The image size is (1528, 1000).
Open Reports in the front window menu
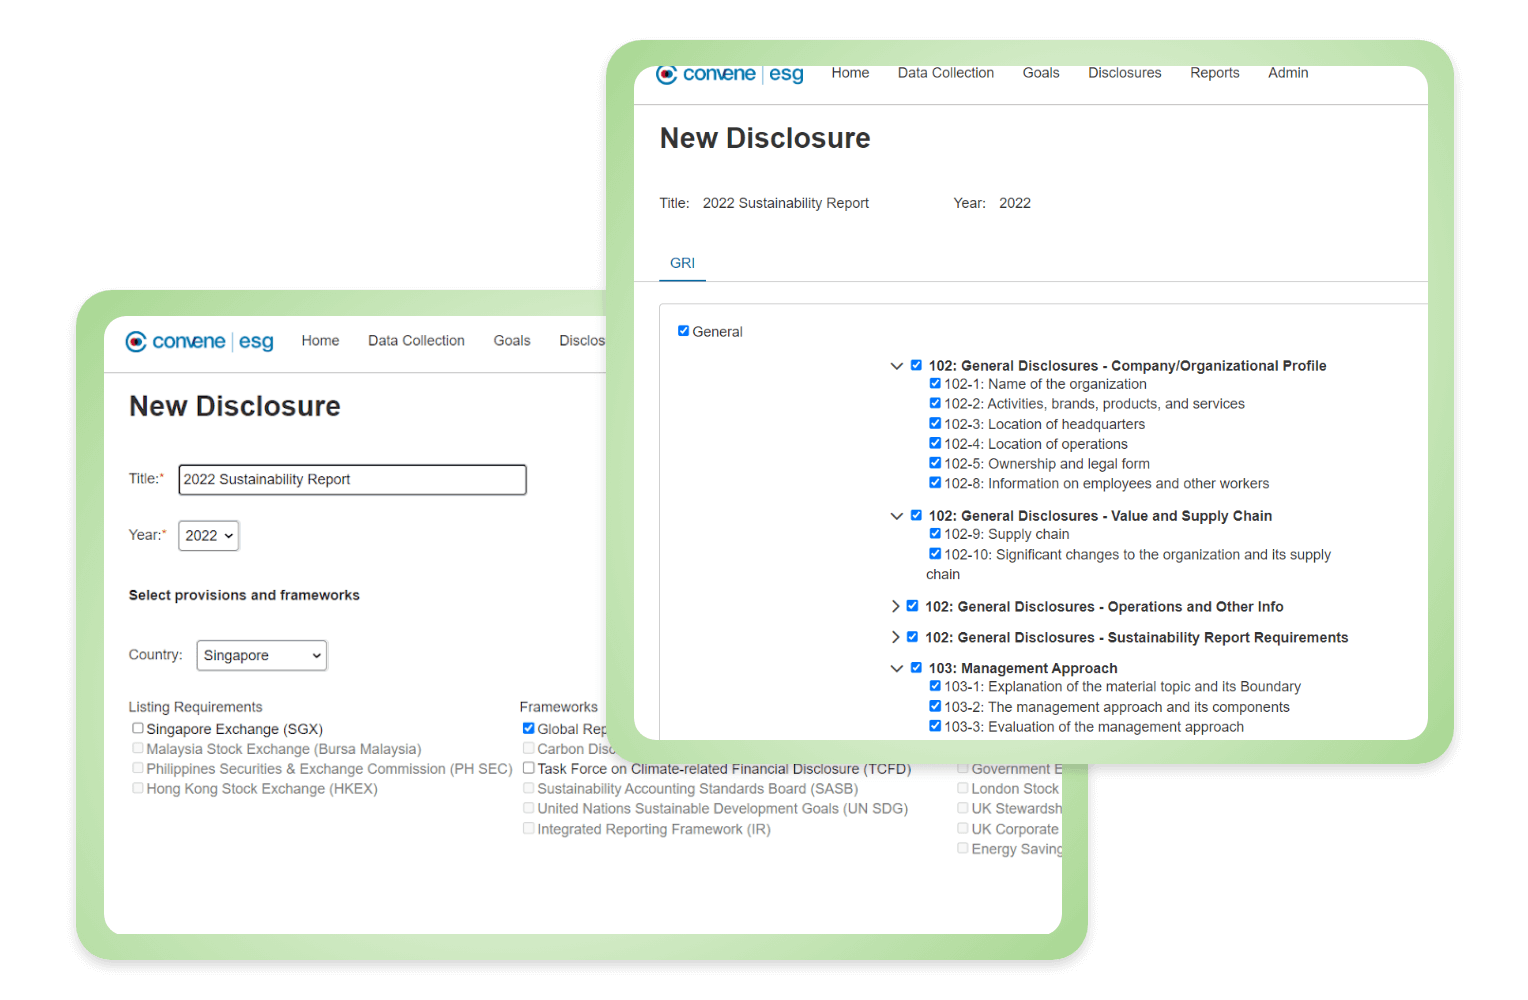(x=1214, y=73)
